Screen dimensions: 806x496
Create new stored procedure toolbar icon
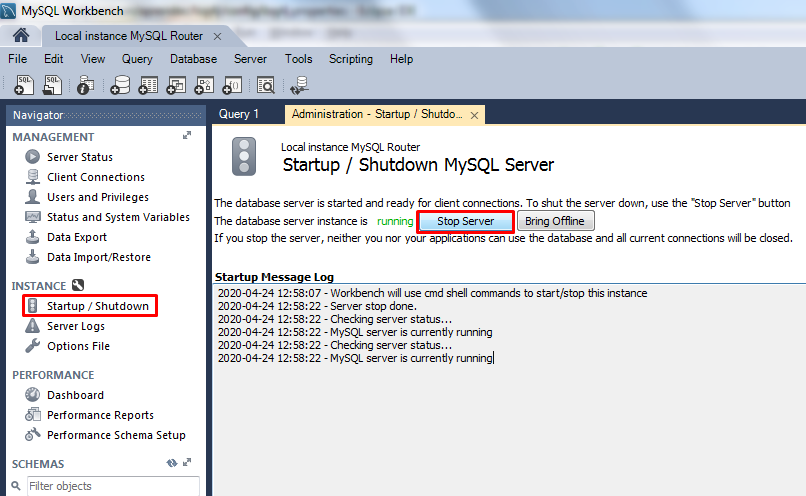204,85
